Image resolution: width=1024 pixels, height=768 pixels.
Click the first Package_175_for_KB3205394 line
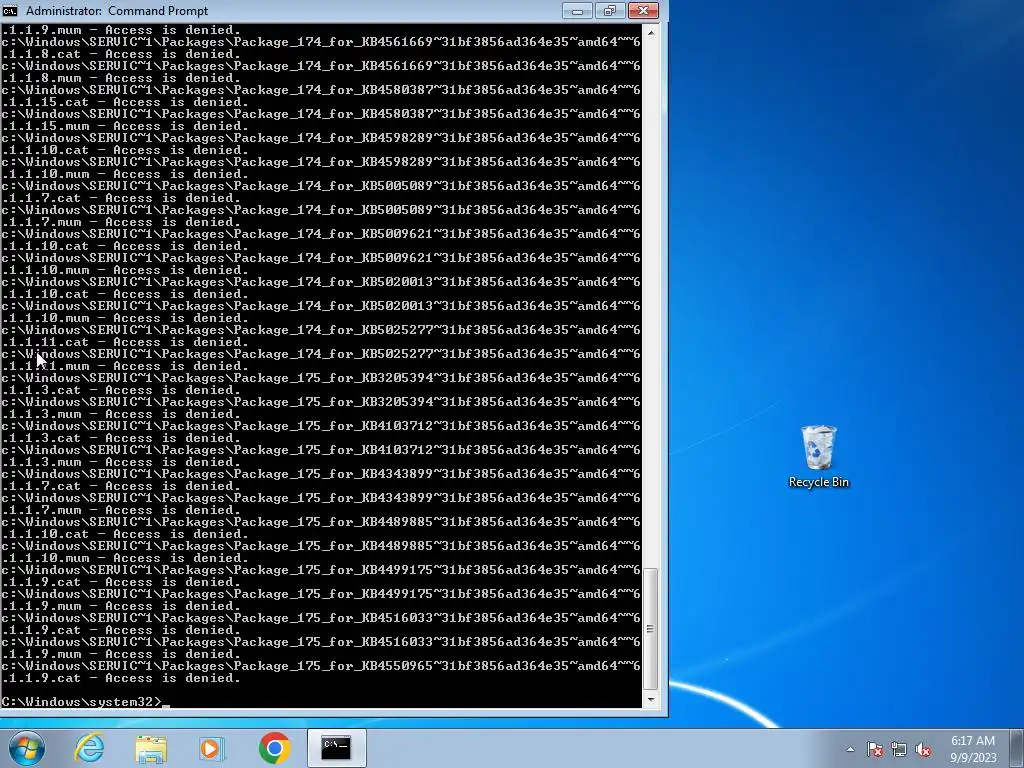point(321,378)
